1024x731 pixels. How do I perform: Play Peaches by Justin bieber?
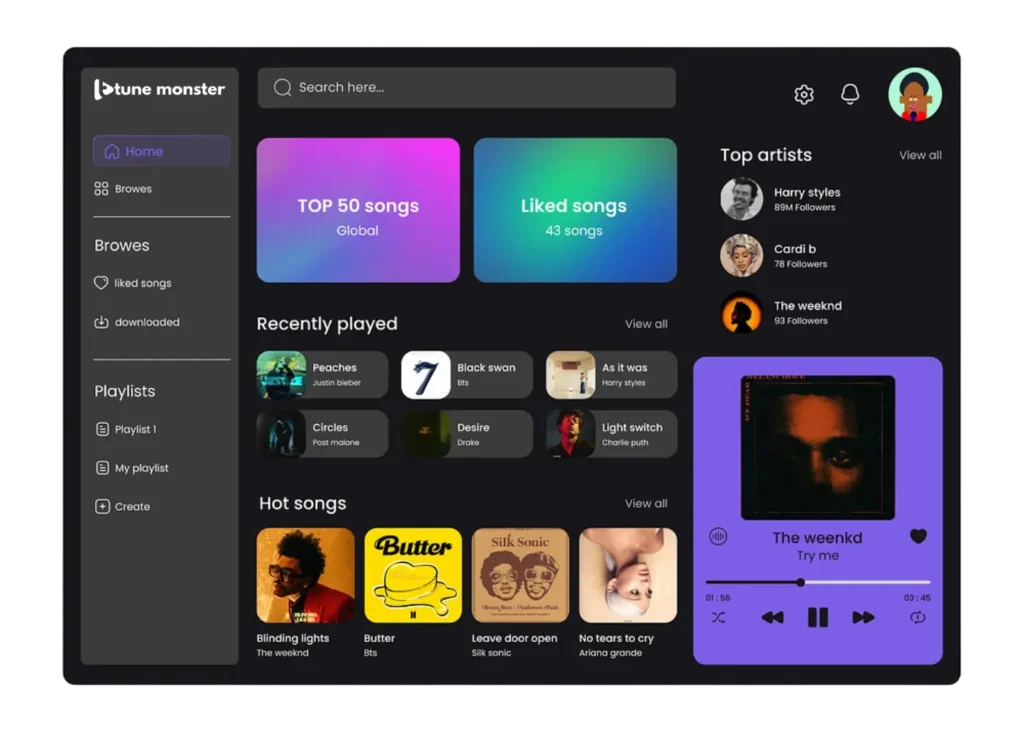pos(322,374)
